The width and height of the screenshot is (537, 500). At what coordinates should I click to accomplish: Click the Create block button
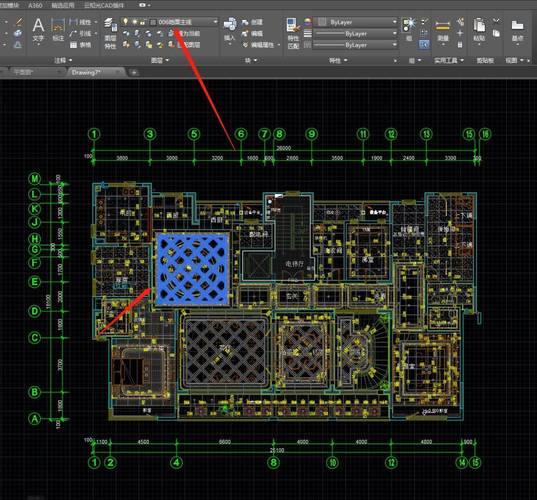252,22
